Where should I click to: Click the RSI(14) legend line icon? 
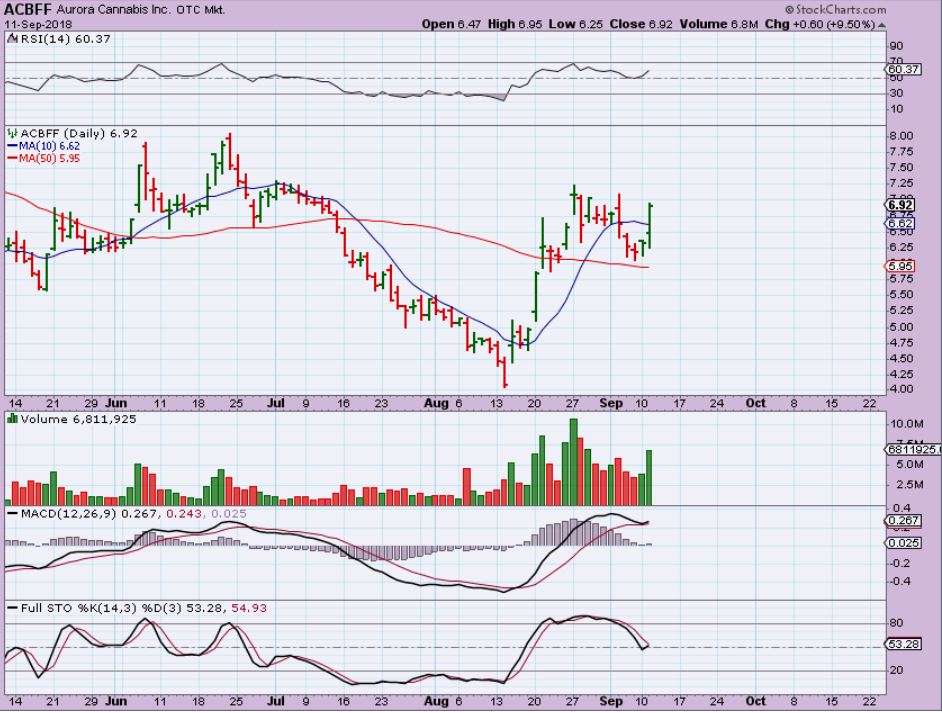coord(10,40)
